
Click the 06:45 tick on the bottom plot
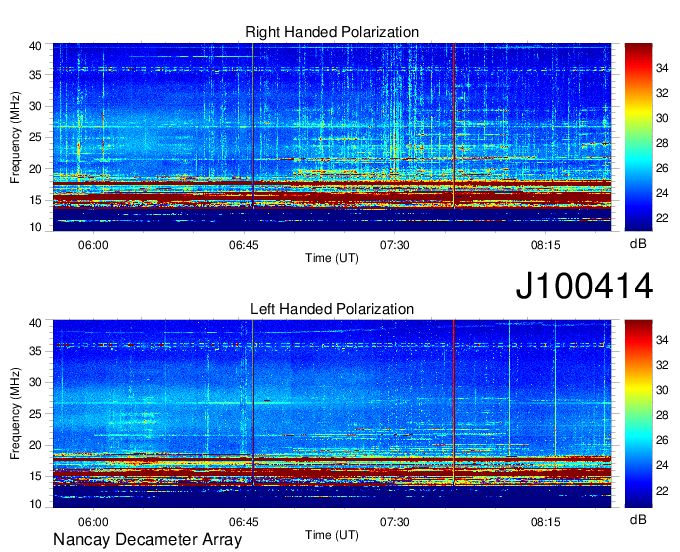coord(244,522)
